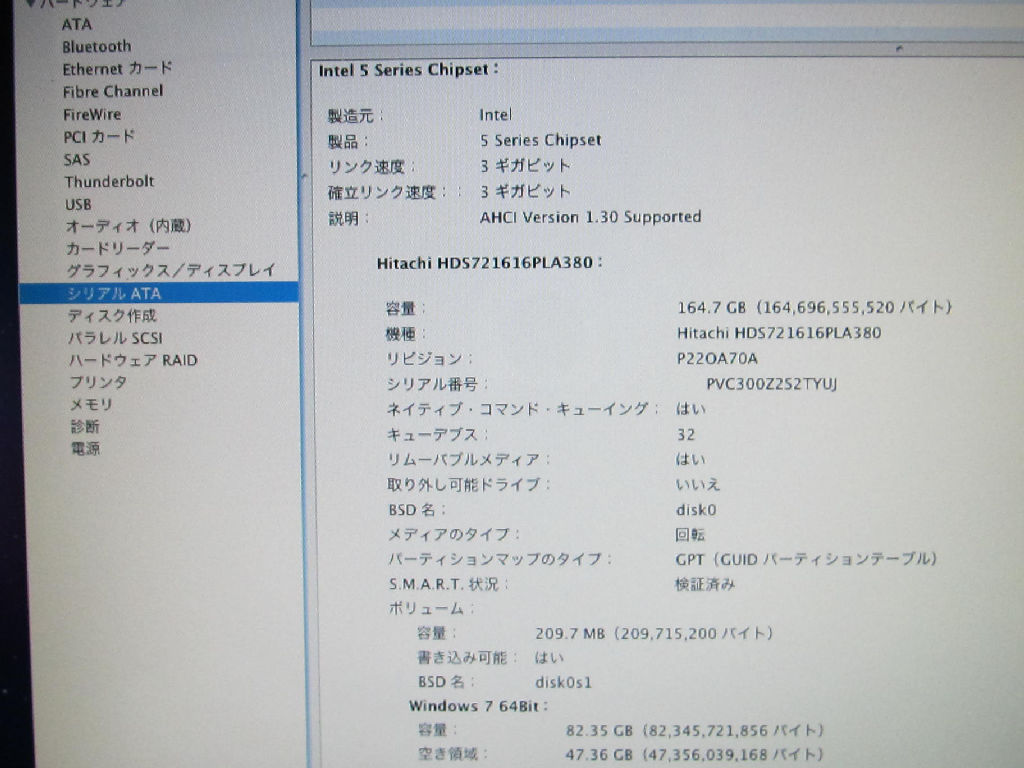1024x768 pixels.
Task: Click the highlighted シリアル ATA item
Action: coord(113,293)
